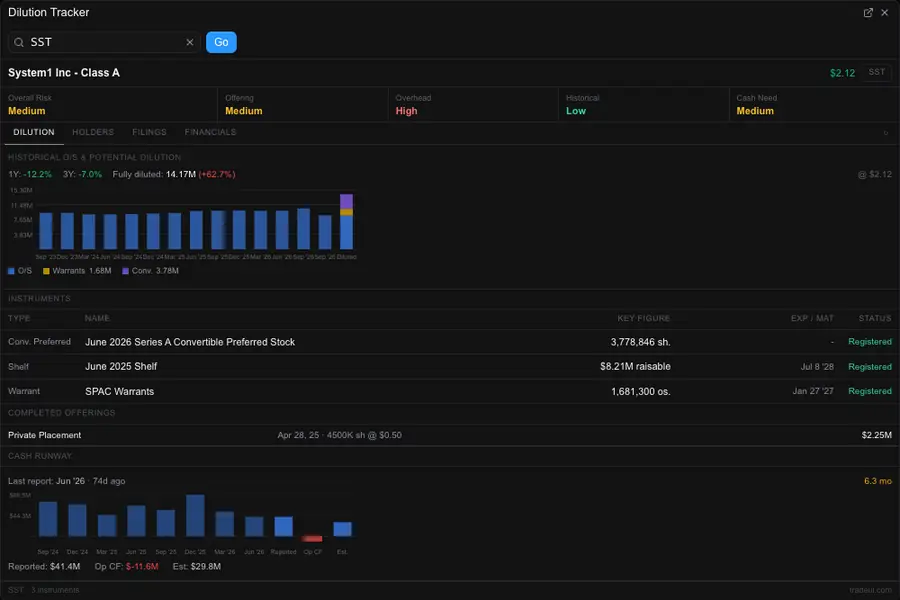
Task: Click the $2.25M offering amount
Action: [x=876, y=435]
